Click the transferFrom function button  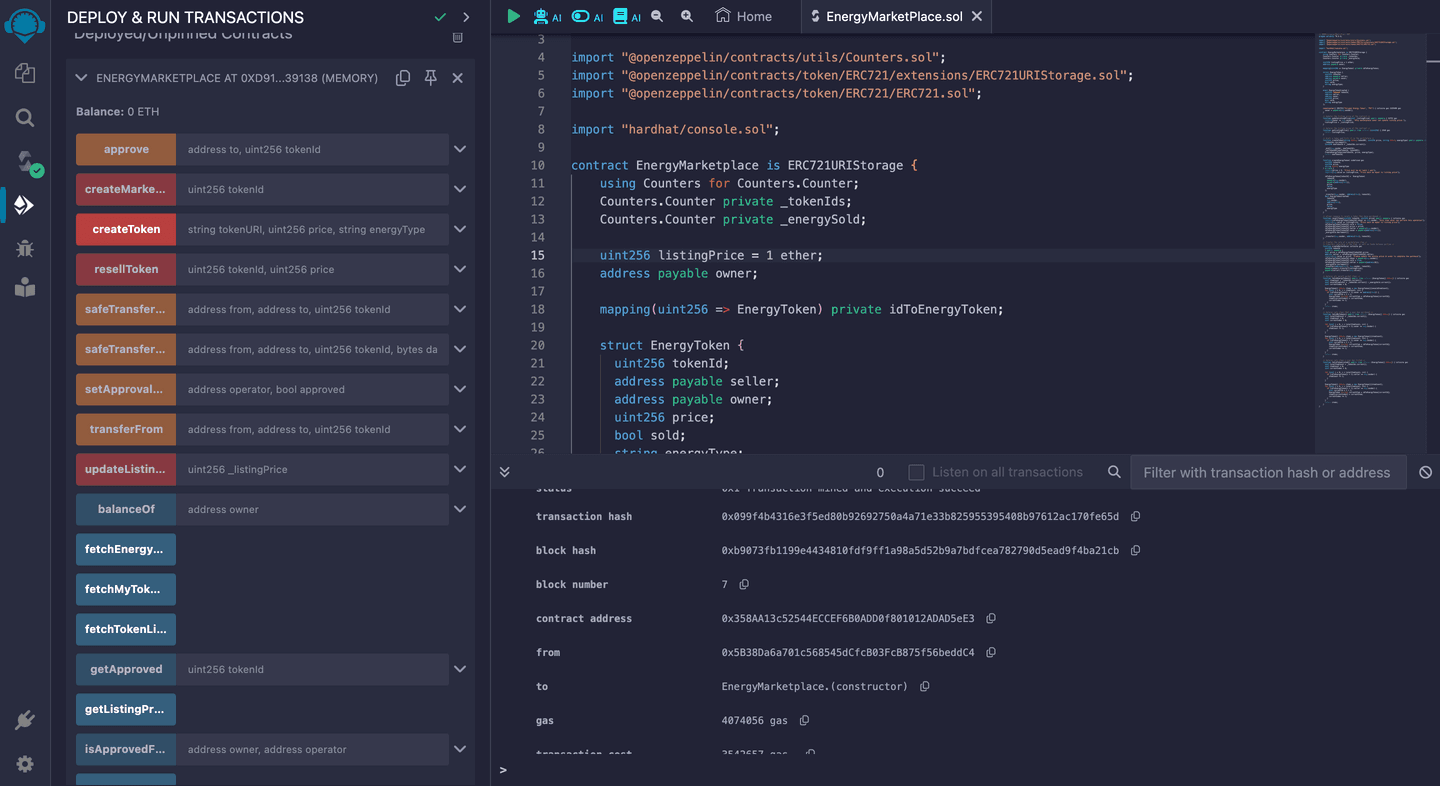click(x=126, y=429)
